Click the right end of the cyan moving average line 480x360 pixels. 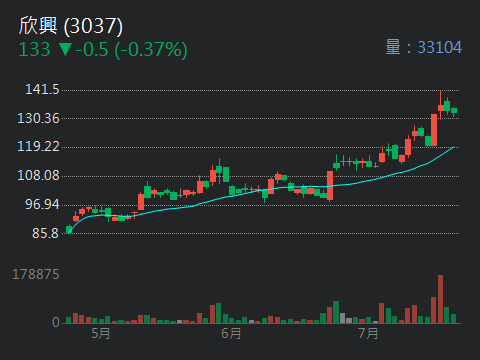(453, 147)
